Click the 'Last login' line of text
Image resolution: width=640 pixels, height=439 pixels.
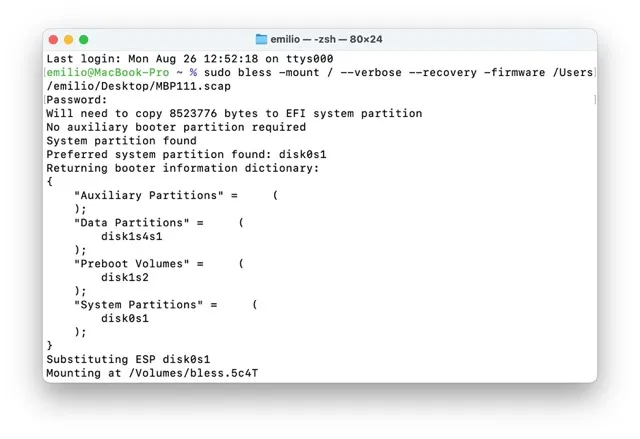click(190, 59)
